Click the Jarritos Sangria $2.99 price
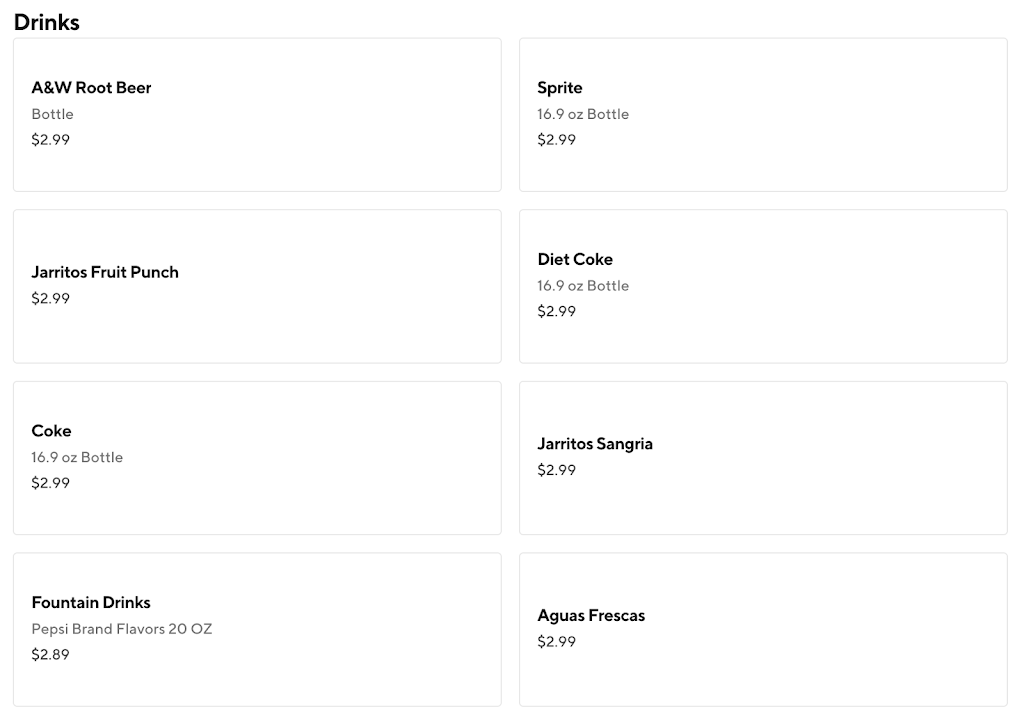Screen dimensions: 1024x724 click(x=556, y=470)
